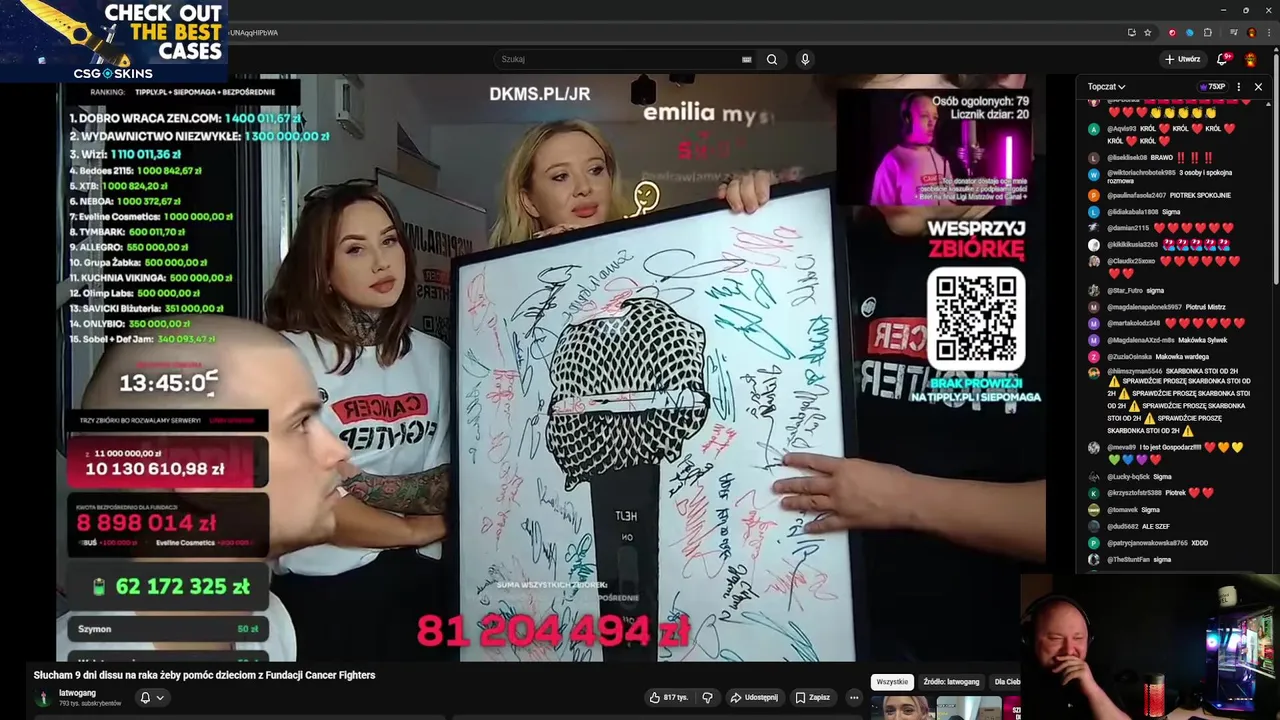Screen dimensions: 1280x720
Task: Like the video with 817 tys. thumbs-up
Action: coord(668,697)
